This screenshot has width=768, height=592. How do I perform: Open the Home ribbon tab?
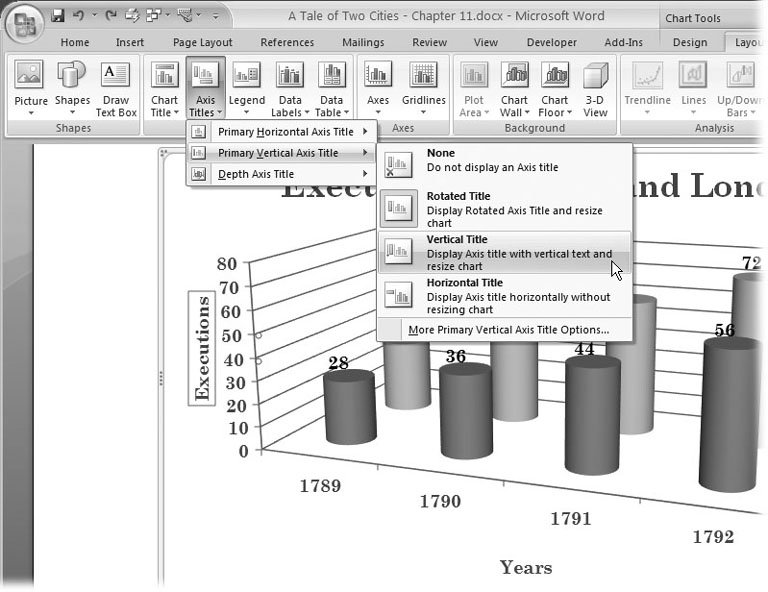74,43
